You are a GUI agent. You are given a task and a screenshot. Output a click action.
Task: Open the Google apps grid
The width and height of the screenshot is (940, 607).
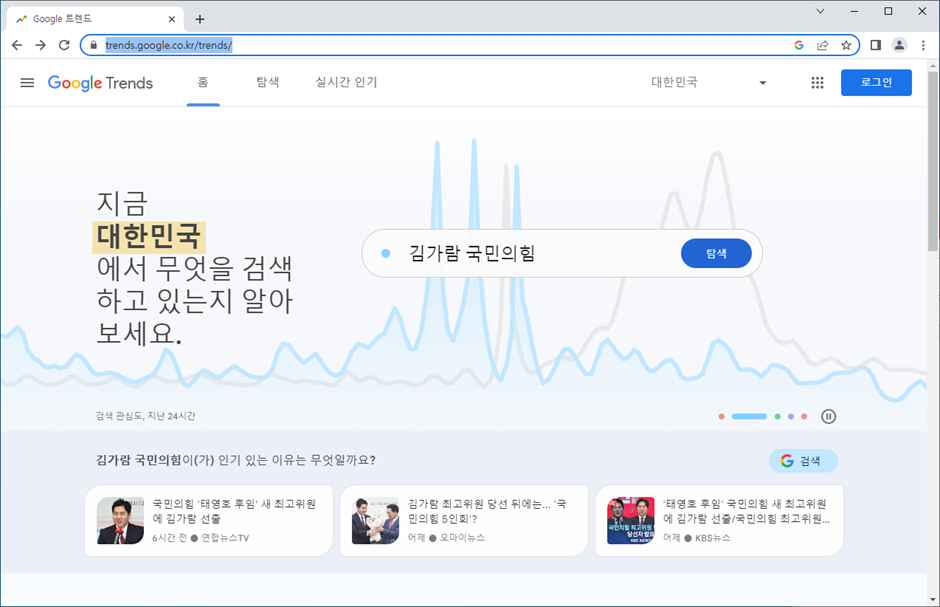[x=817, y=83]
